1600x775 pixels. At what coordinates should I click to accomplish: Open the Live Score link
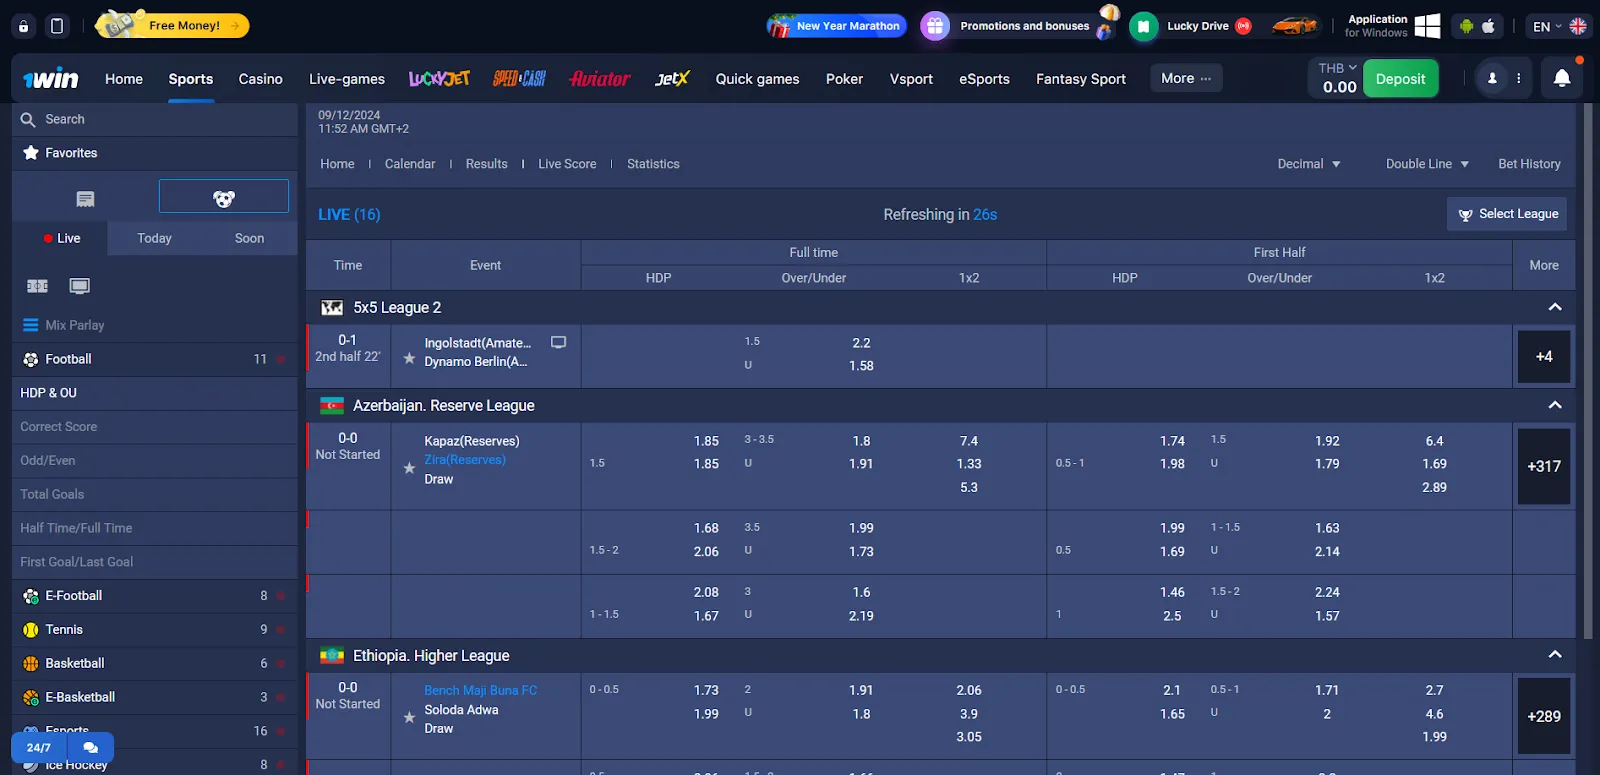[x=567, y=164]
